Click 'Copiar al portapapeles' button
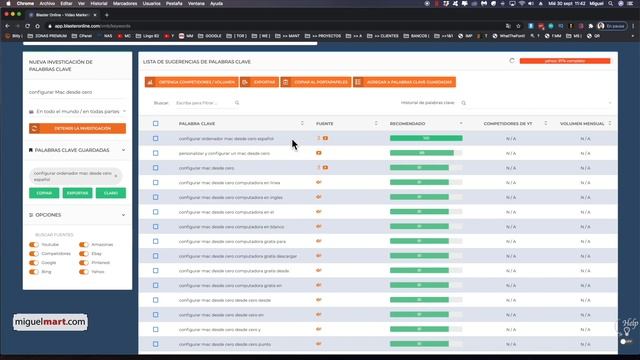The width and height of the screenshot is (640, 360). 316,82
